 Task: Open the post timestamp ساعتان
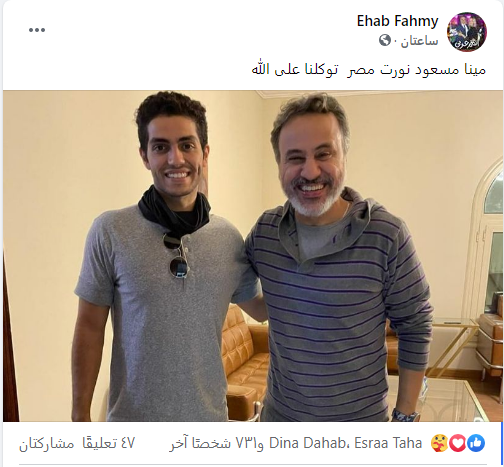pos(419,41)
